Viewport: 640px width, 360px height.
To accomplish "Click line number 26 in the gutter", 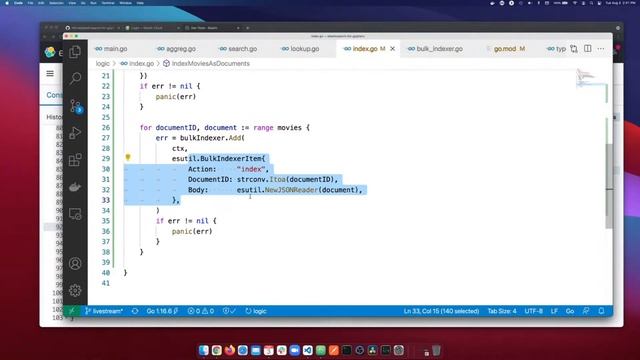I will 106,127.
